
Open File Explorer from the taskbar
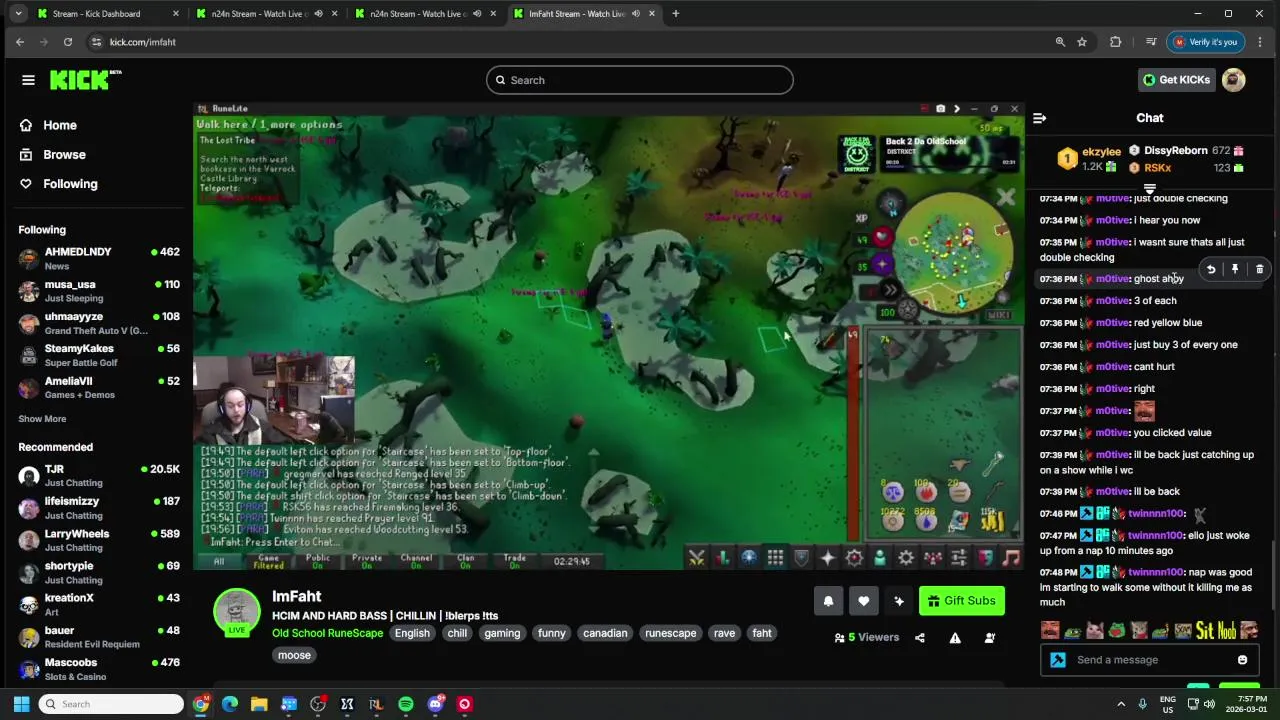pyautogui.click(x=259, y=704)
